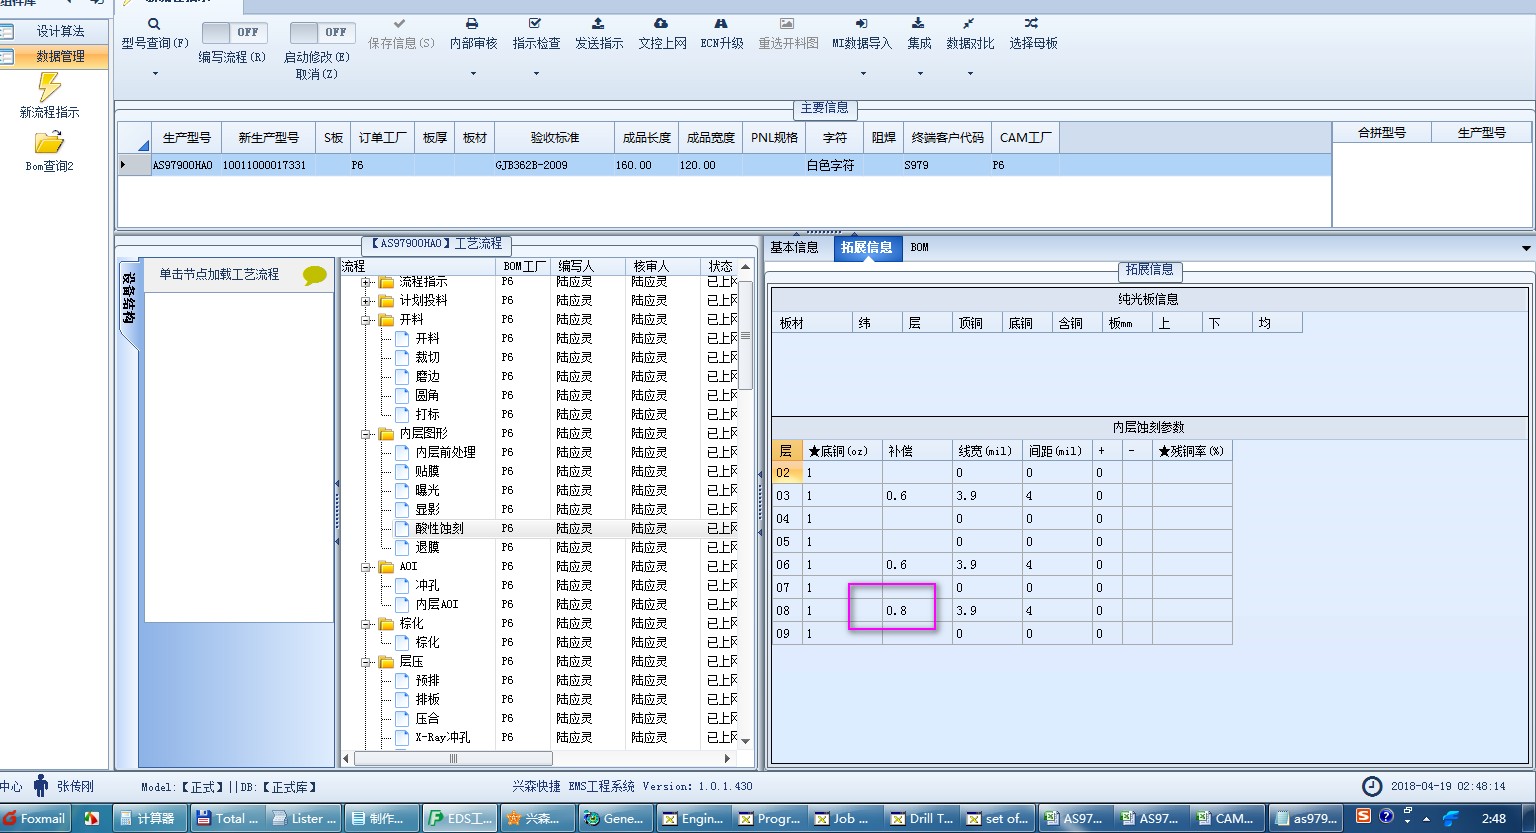The width and height of the screenshot is (1536, 833).
Task: Click the clock icon in status bar
Action: (x=1373, y=786)
